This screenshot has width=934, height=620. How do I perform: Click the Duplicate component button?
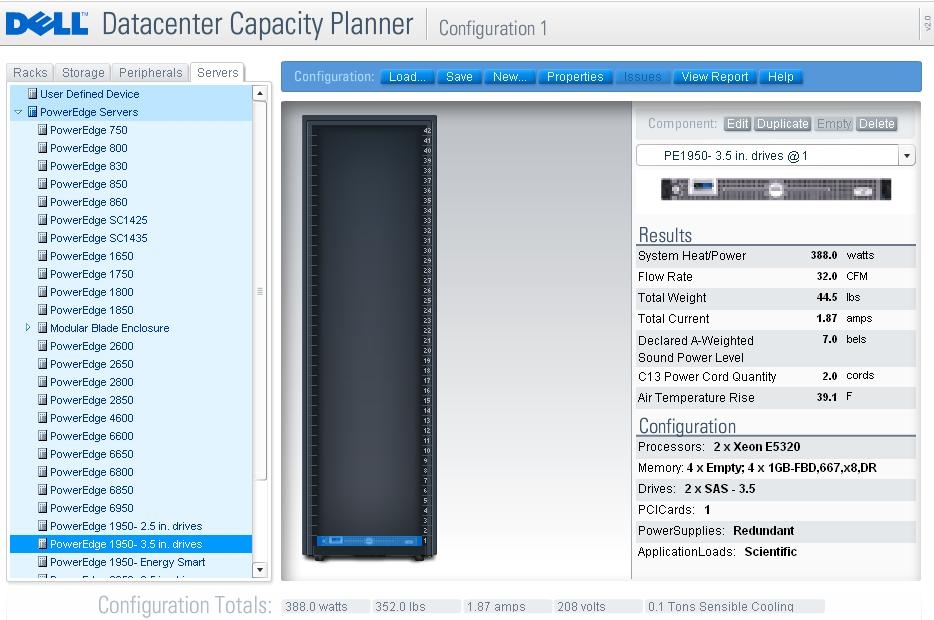tap(782, 124)
